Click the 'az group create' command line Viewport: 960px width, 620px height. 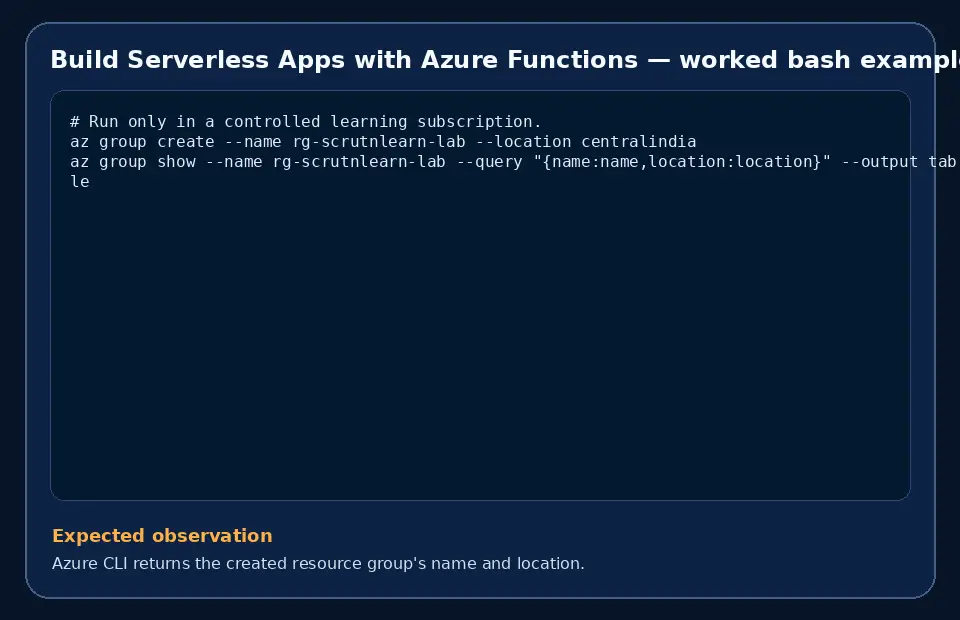(x=383, y=142)
